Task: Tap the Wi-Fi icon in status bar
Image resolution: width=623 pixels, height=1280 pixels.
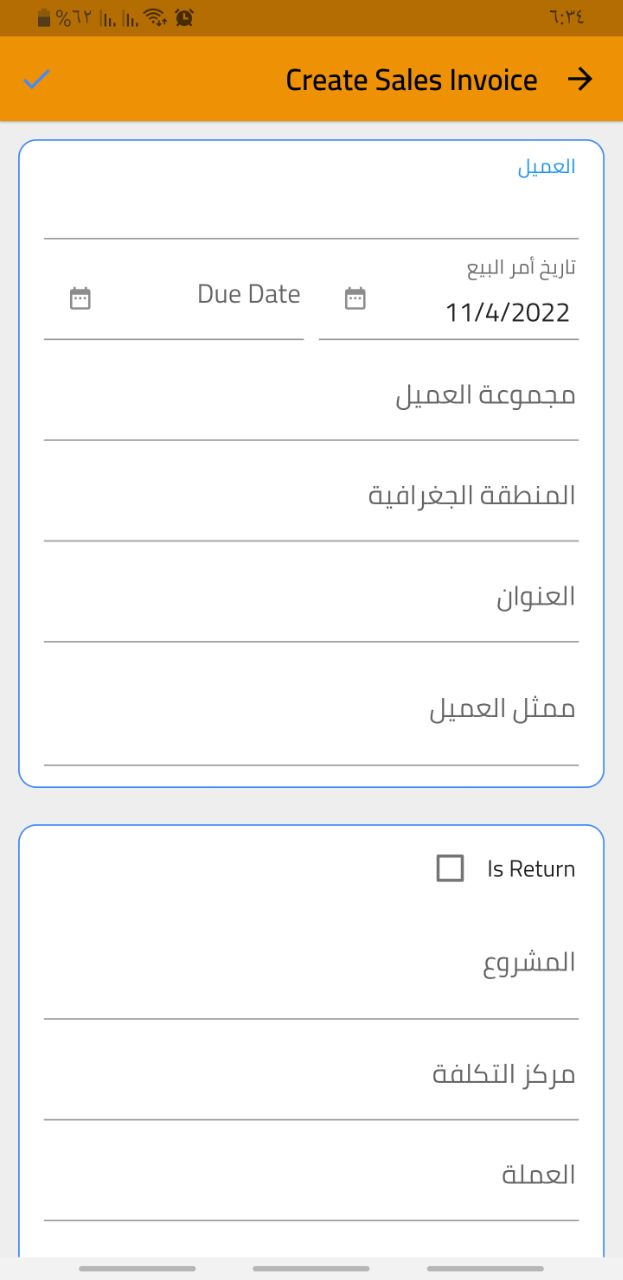Action: point(154,17)
